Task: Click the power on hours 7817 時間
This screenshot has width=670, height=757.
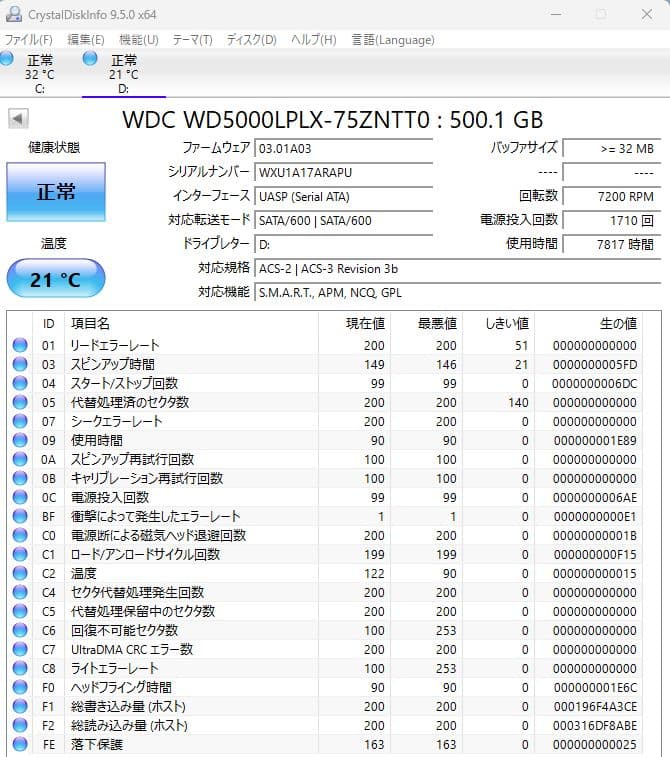Action: (612, 245)
